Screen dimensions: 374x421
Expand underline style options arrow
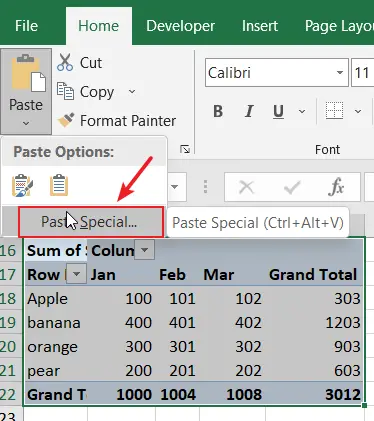[x=302, y=111]
